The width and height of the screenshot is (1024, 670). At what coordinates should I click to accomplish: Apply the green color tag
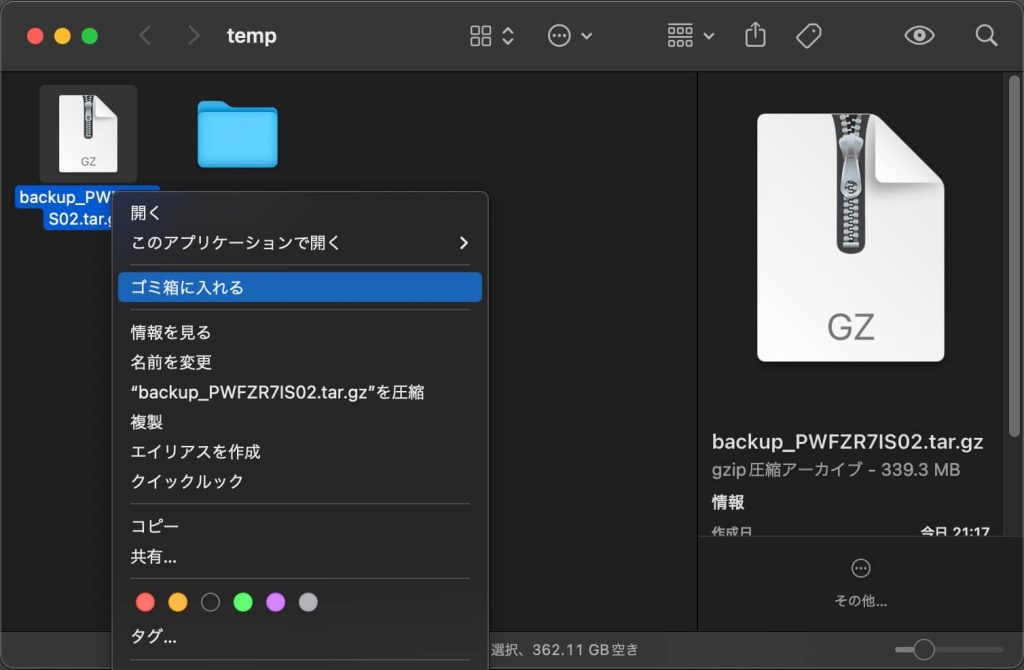[x=242, y=602]
